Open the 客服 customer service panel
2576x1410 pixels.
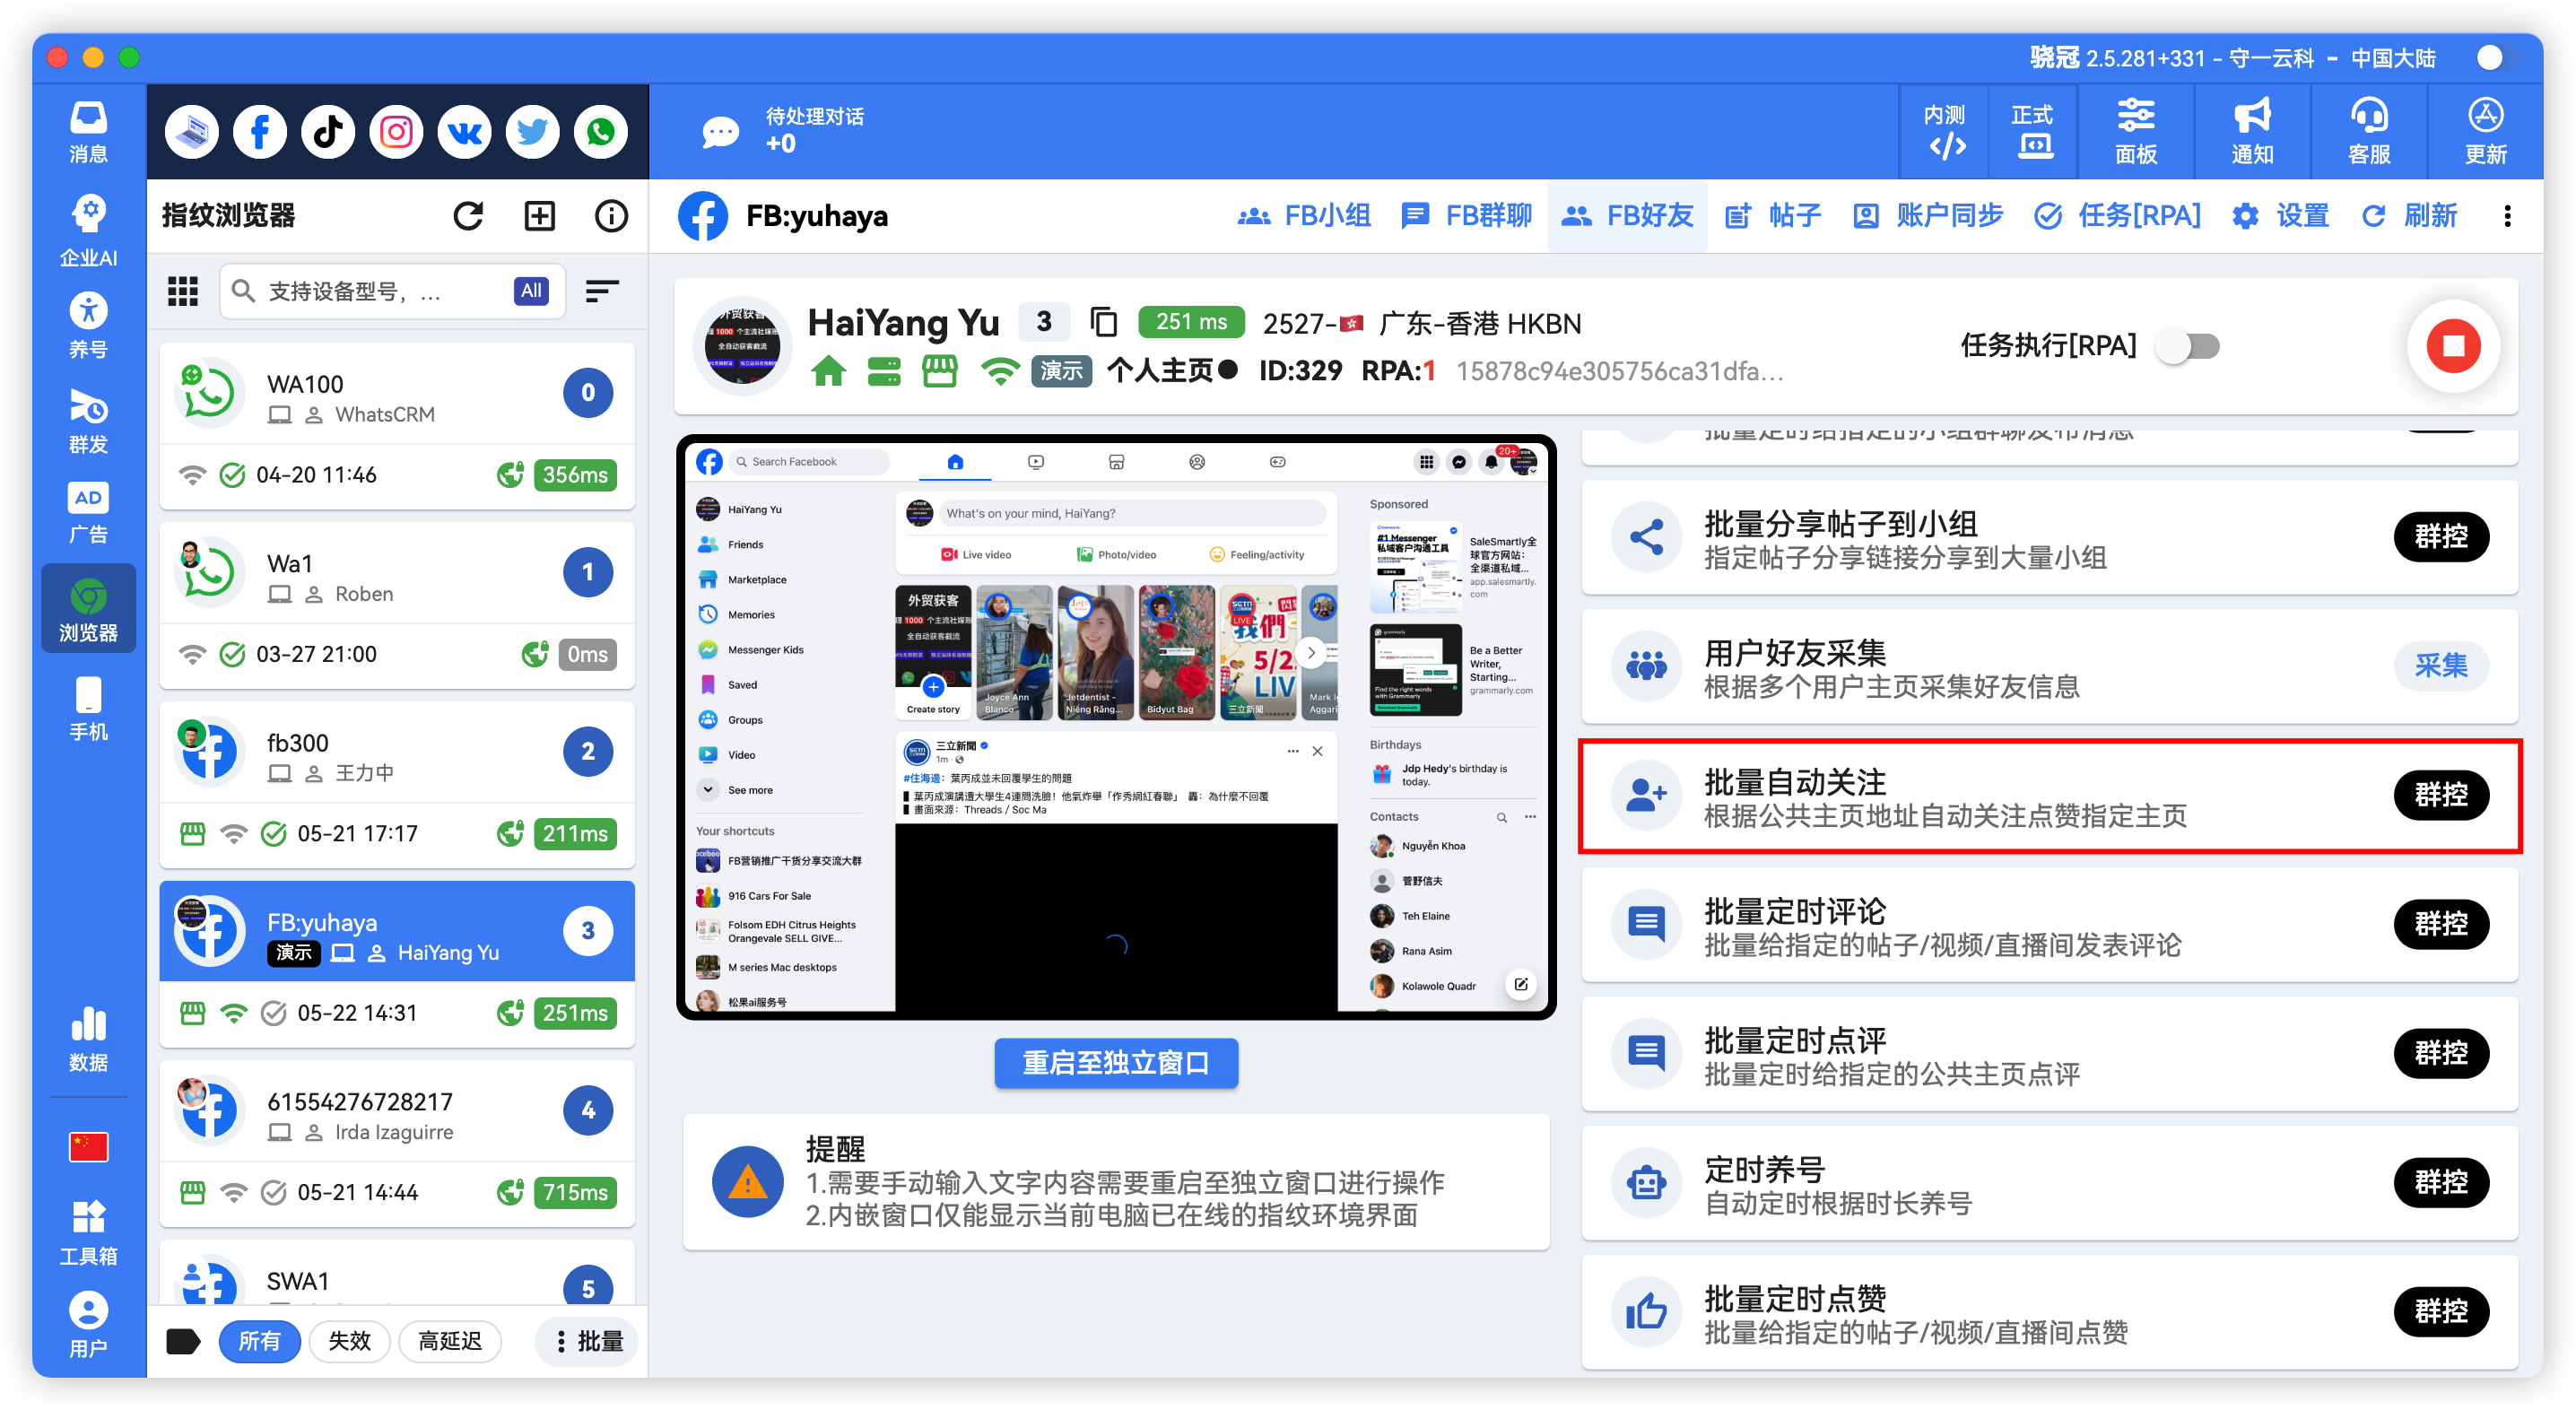tap(2369, 131)
